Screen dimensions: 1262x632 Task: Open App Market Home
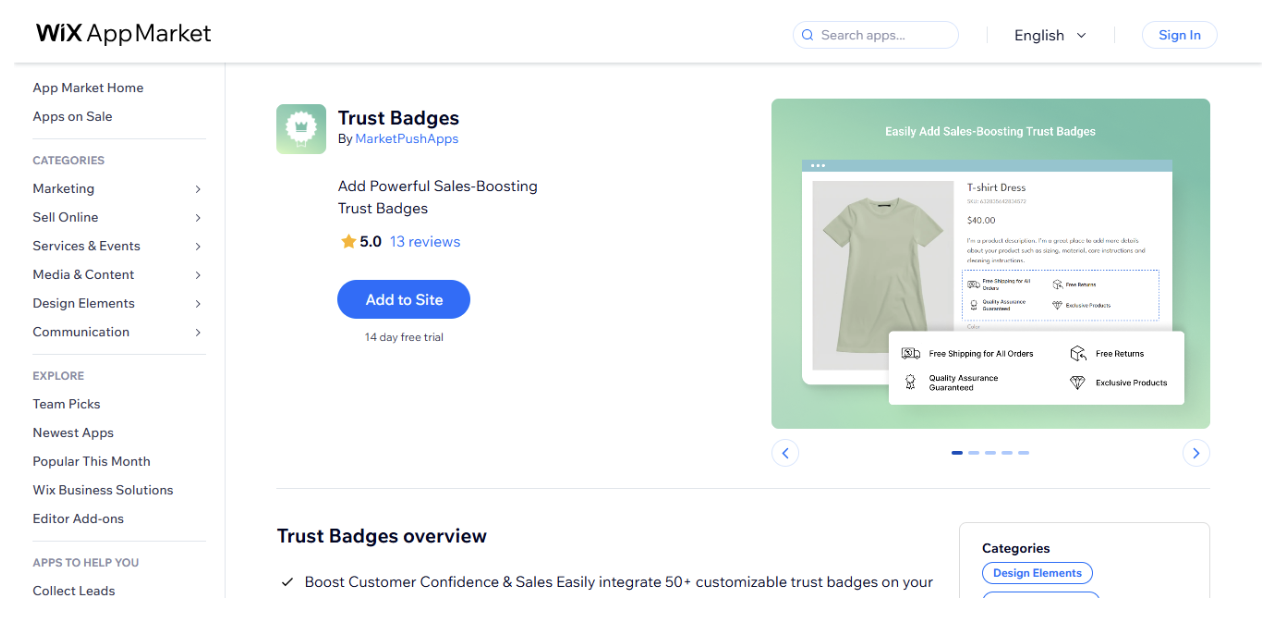(87, 88)
